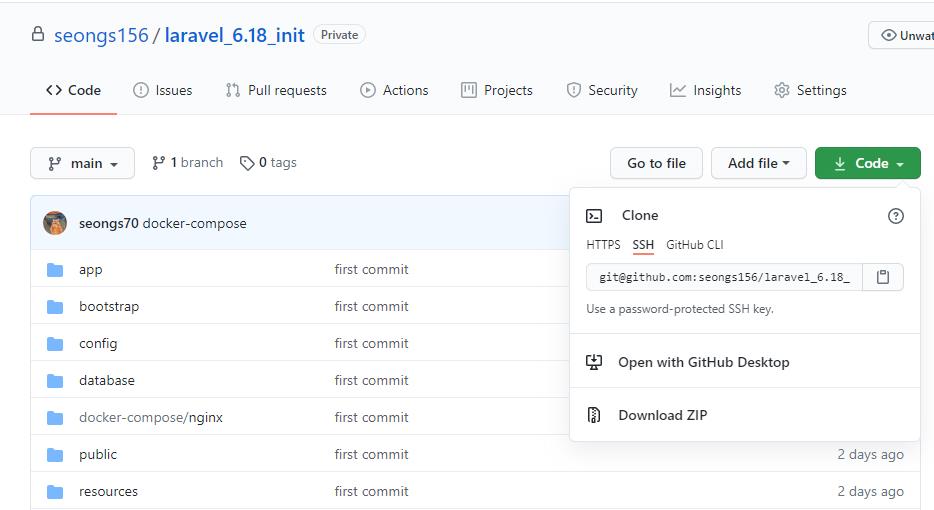The width and height of the screenshot is (934, 510).
Task: View the 0 tags link
Action: (x=268, y=163)
